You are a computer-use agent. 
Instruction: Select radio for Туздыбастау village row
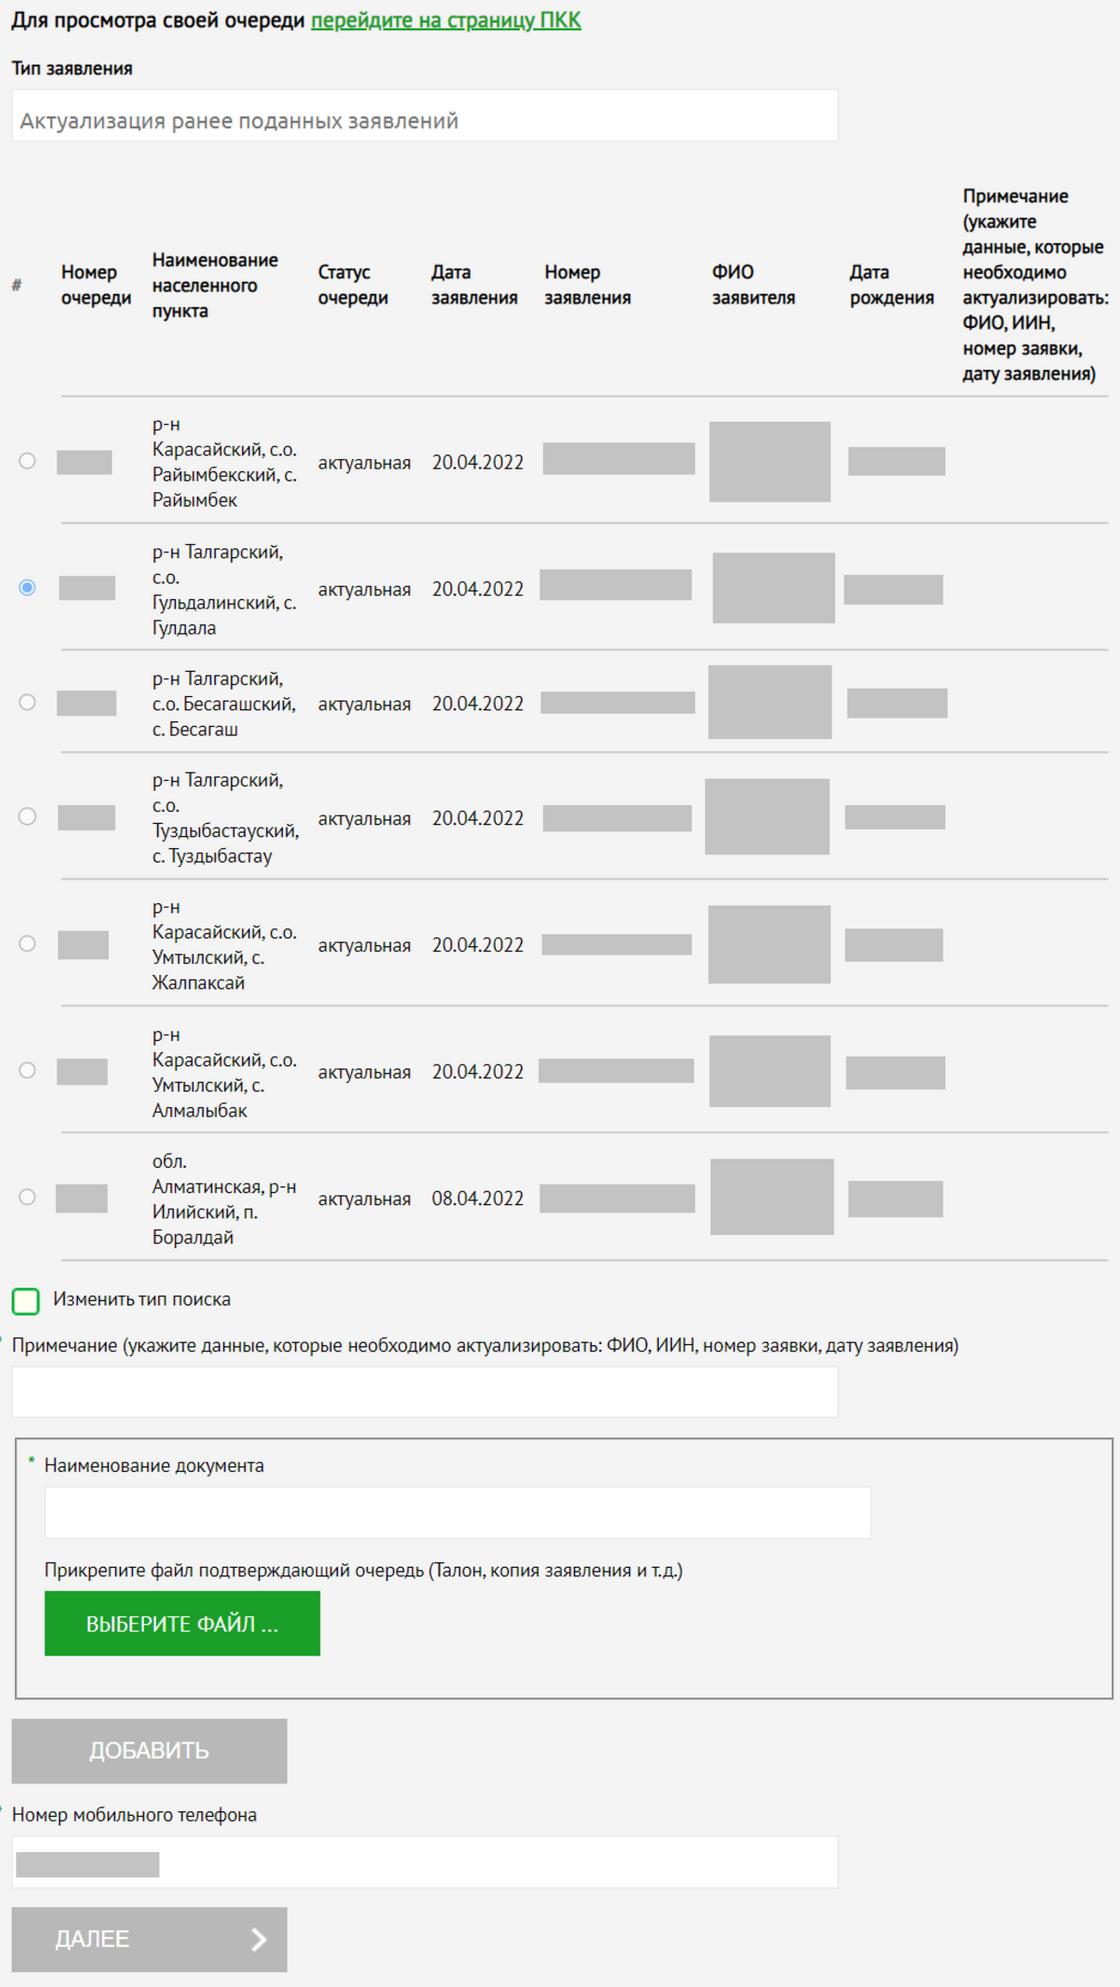click(27, 817)
